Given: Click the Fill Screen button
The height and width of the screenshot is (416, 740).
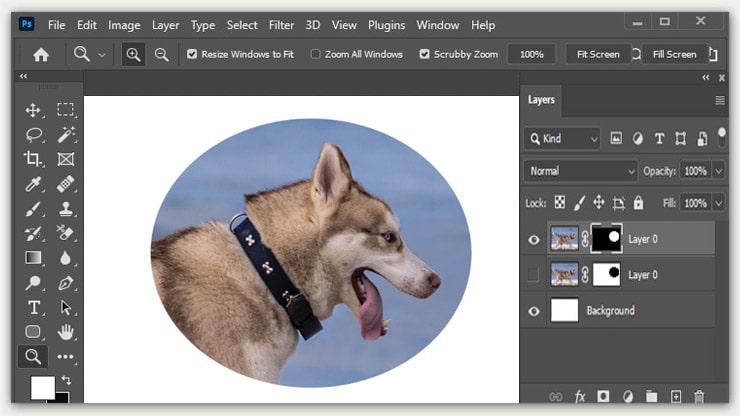Looking at the screenshot, I should (x=674, y=54).
